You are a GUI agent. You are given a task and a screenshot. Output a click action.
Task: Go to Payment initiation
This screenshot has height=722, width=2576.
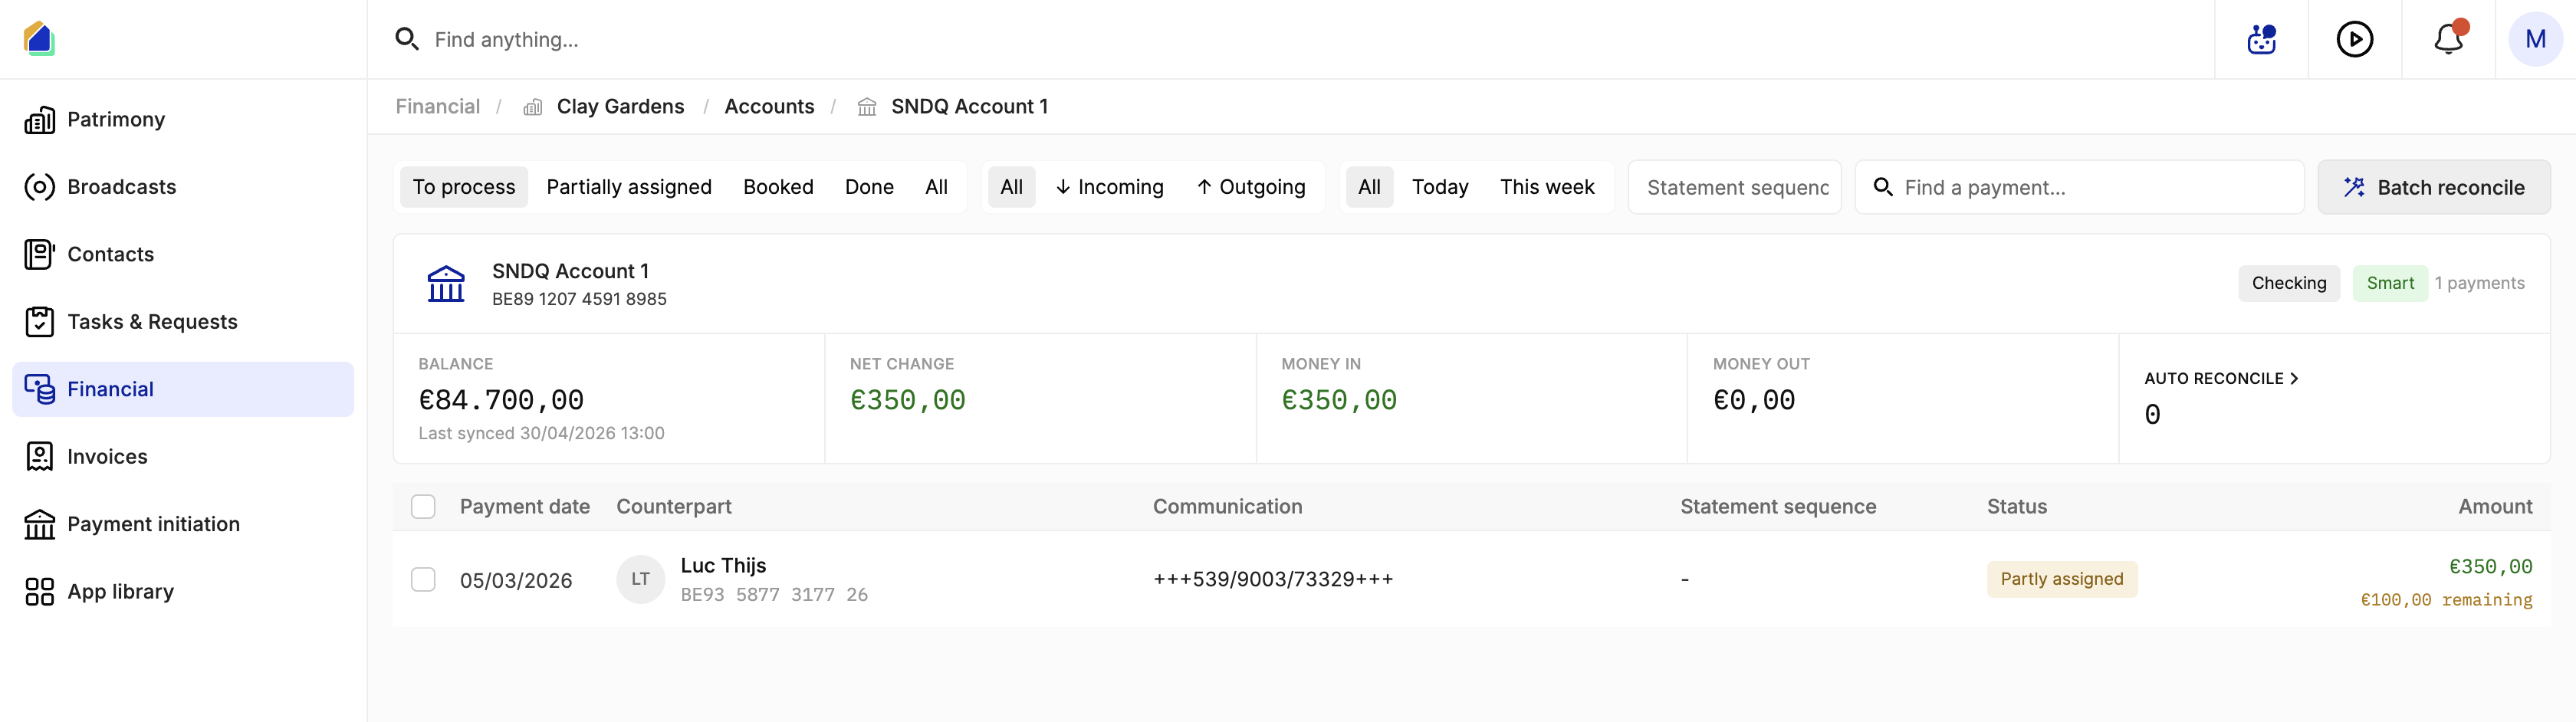(x=183, y=524)
